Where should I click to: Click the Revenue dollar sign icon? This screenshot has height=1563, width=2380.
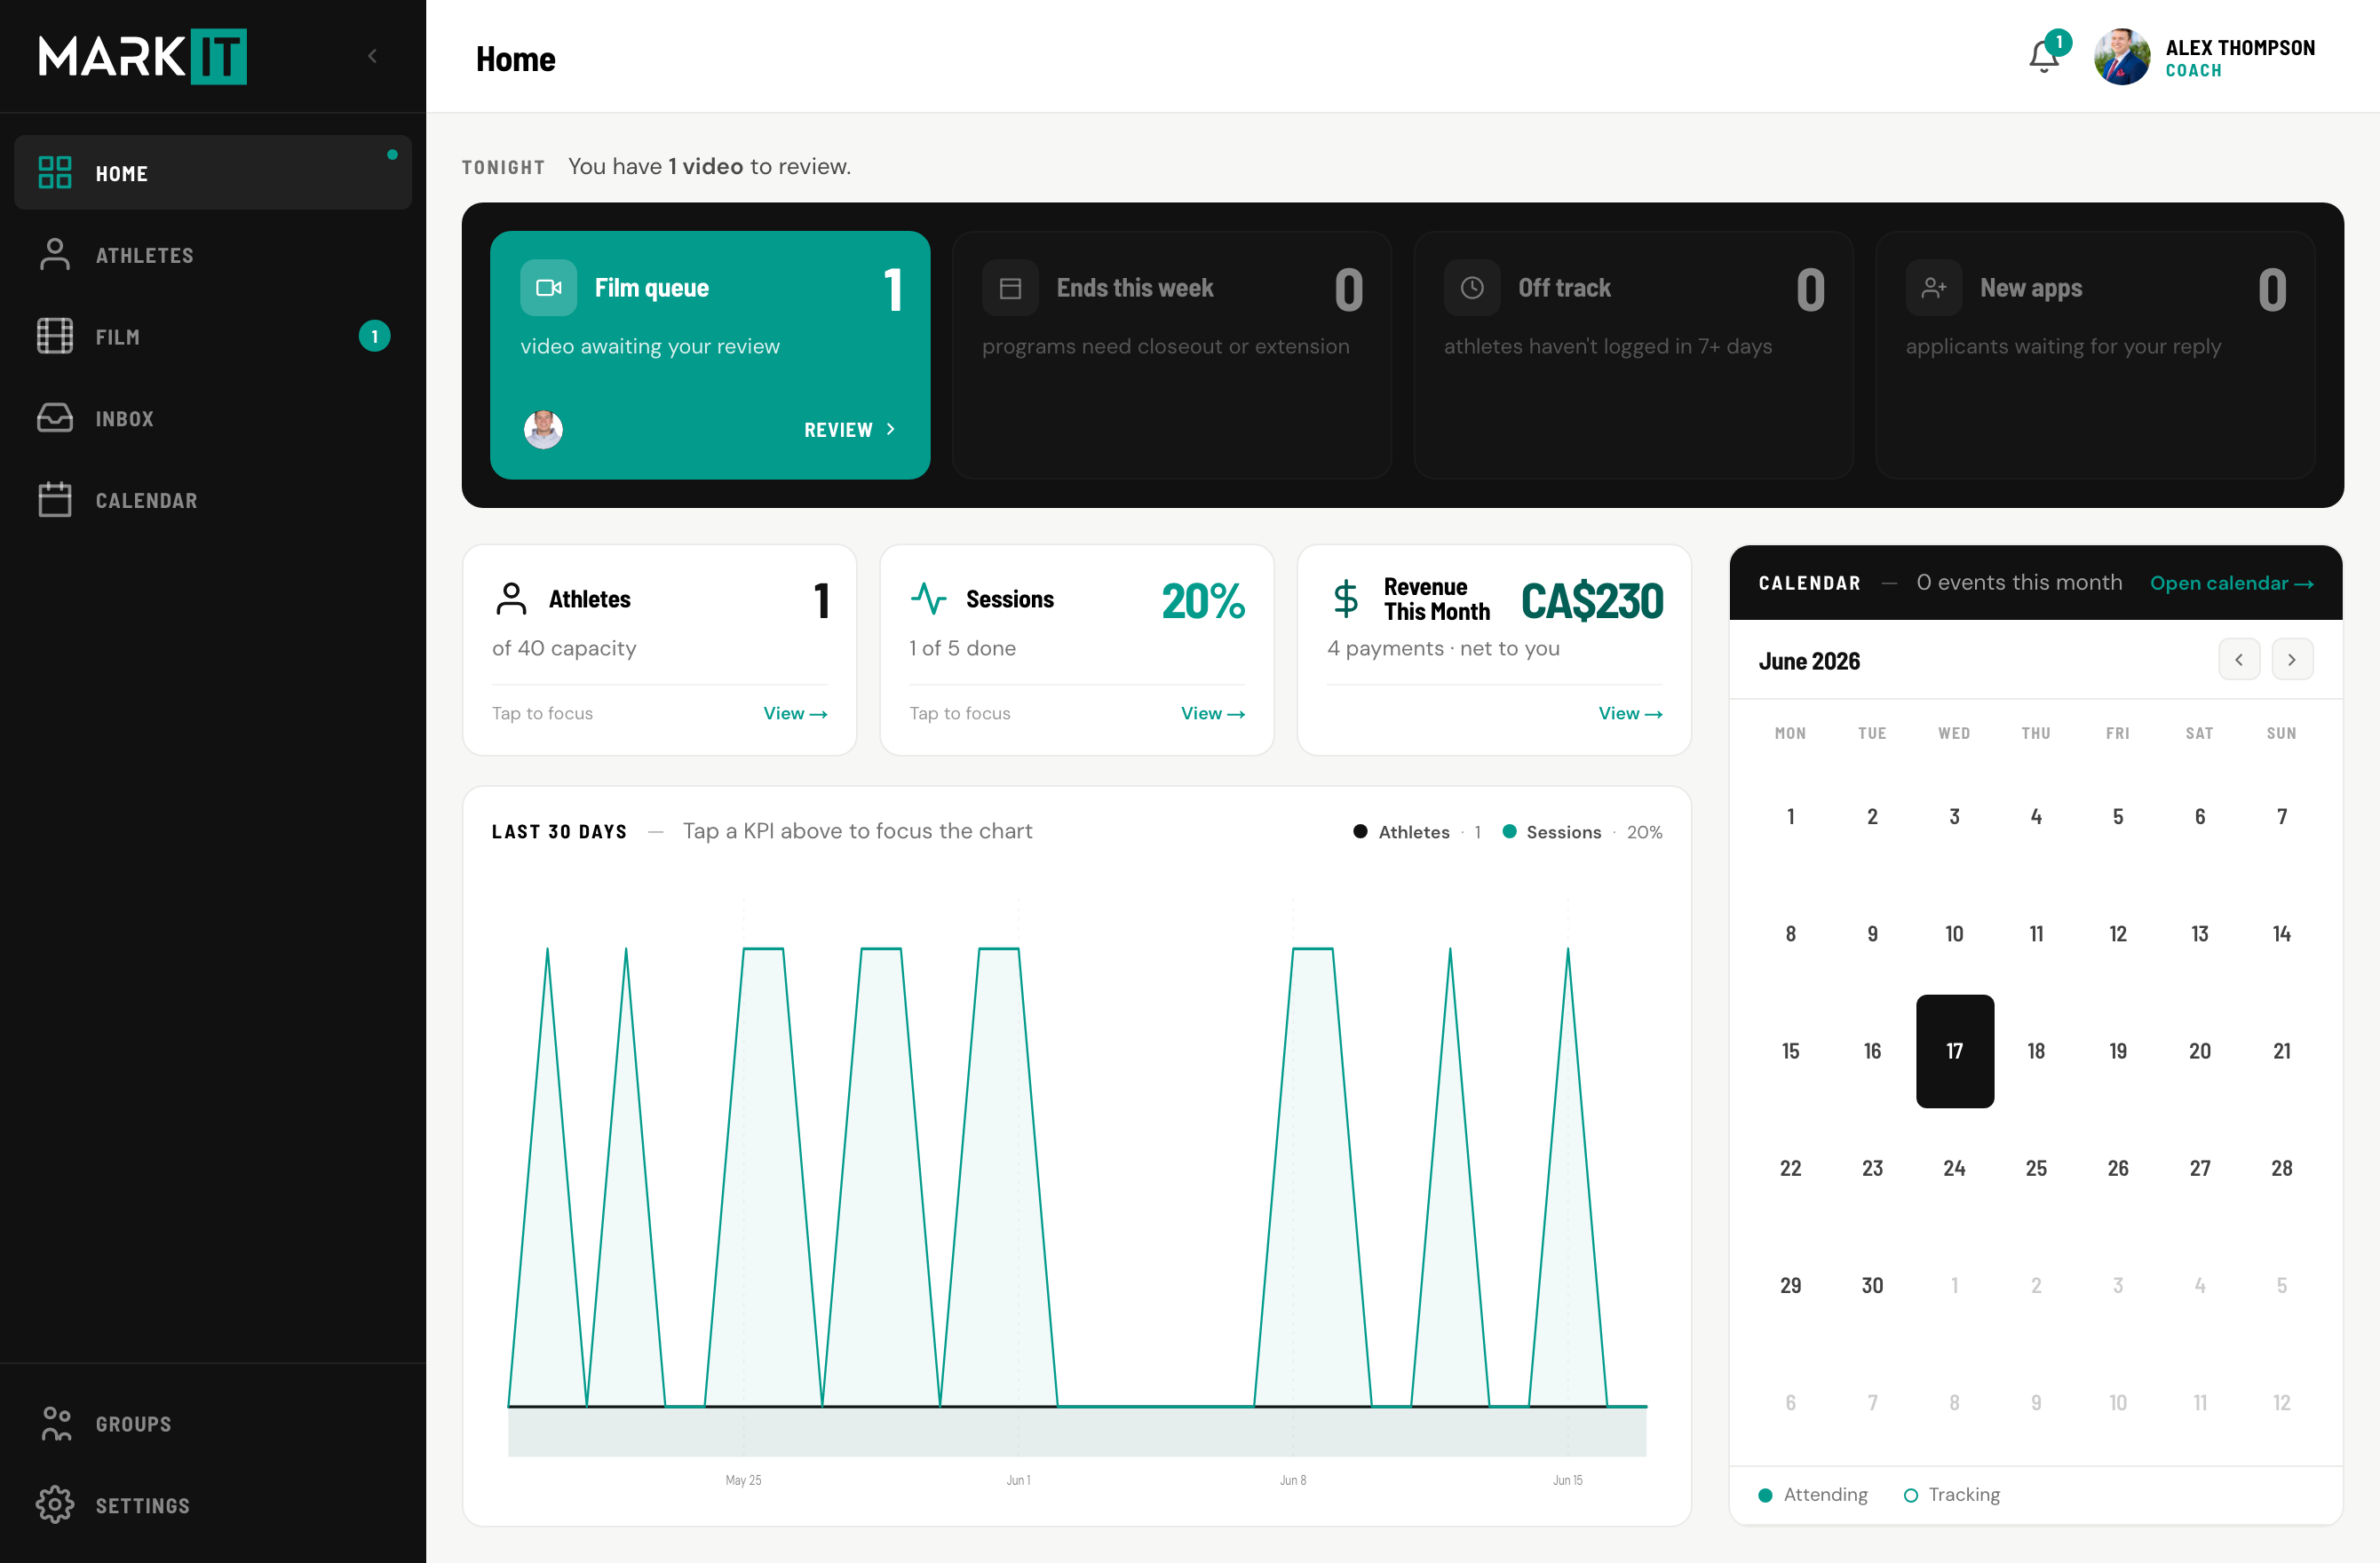click(x=1346, y=599)
